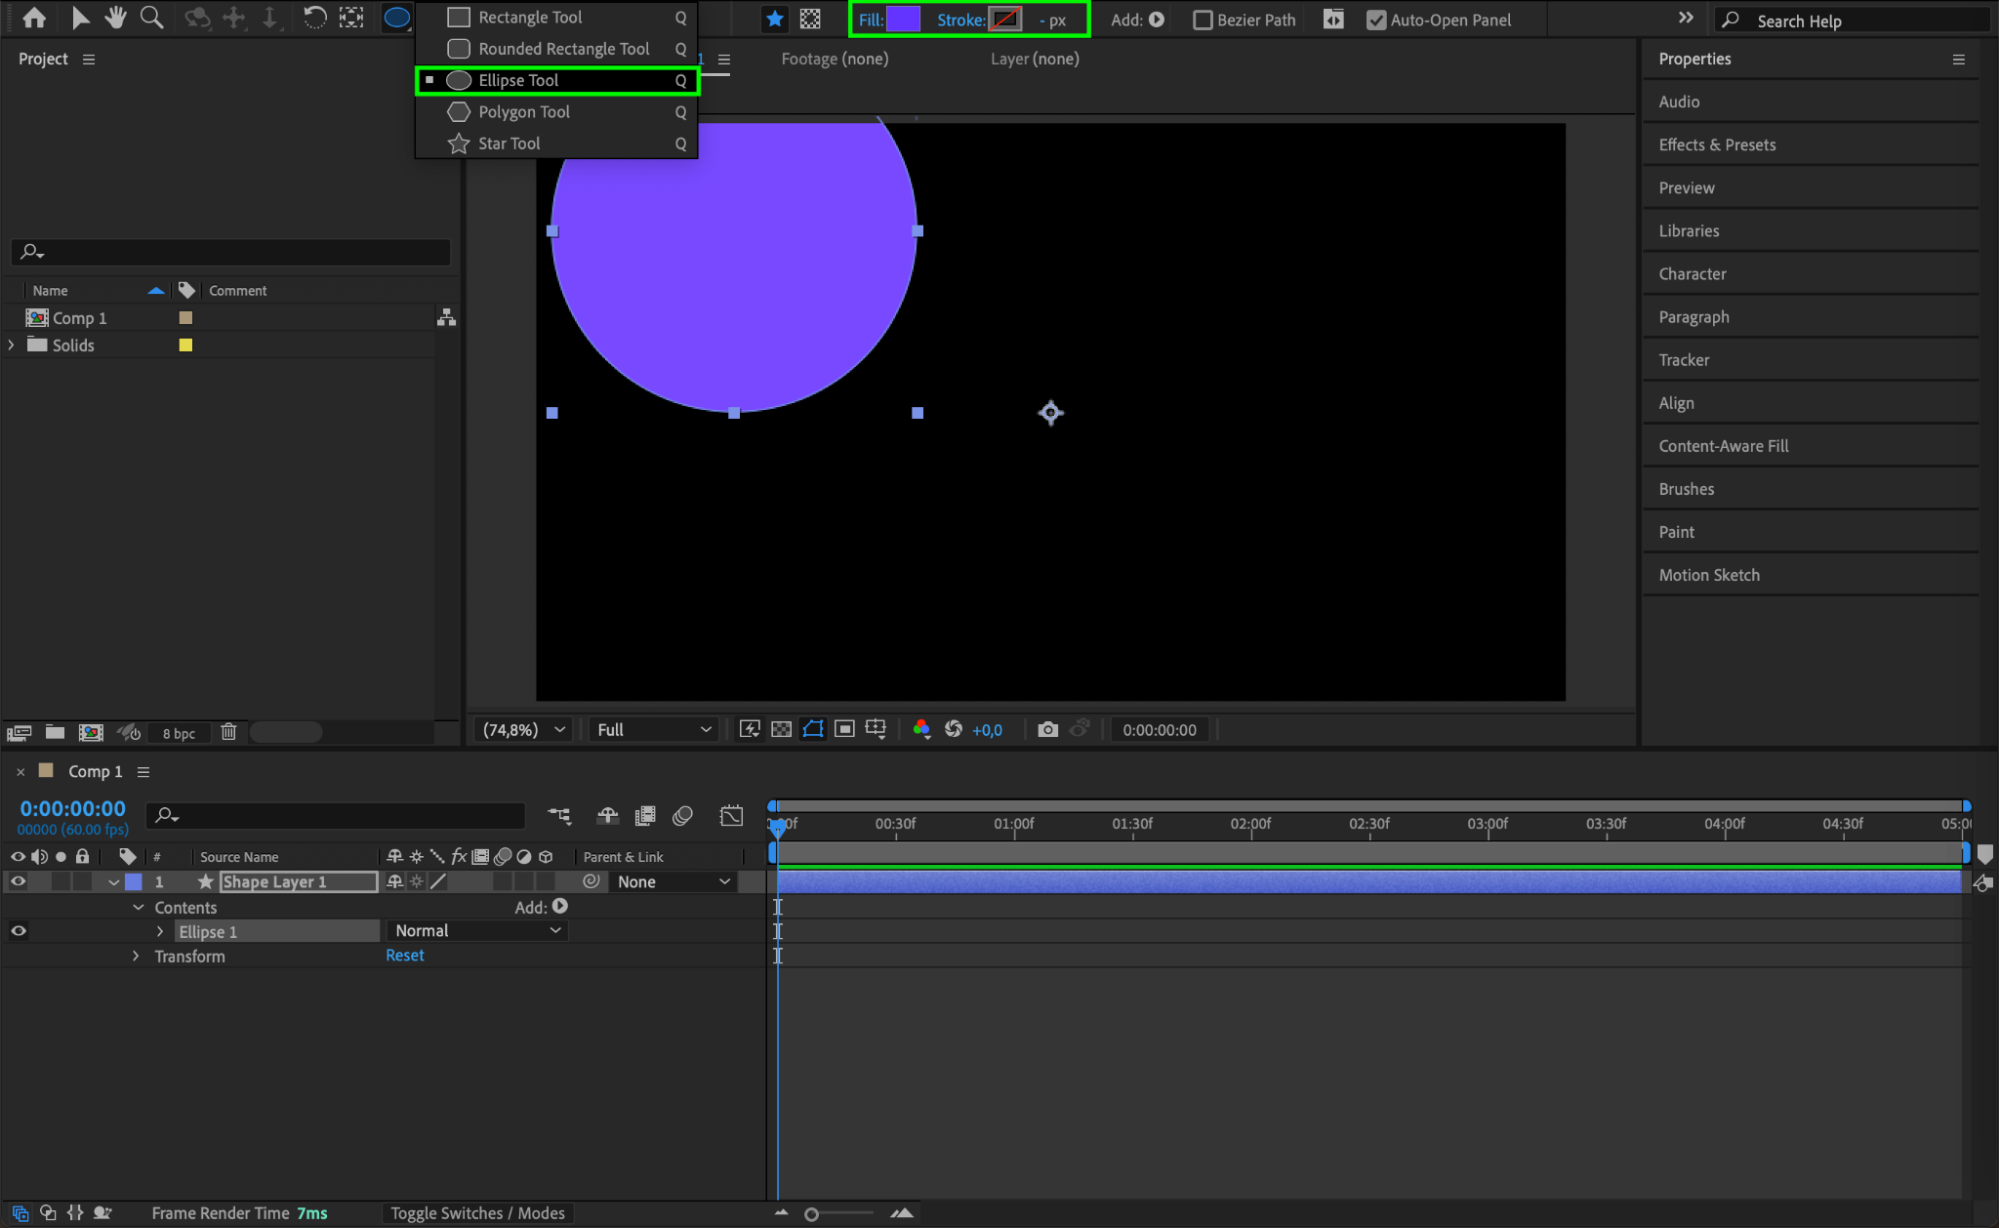Toggle transparency grid in viewer
Viewport: 1999px width, 1228px height.
(x=781, y=730)
